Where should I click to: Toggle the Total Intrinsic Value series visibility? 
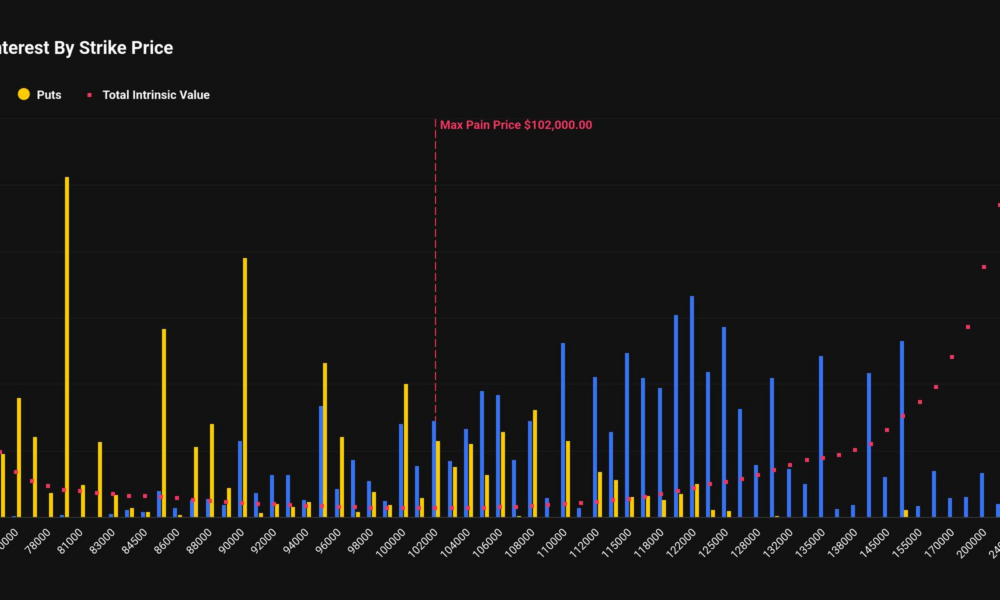(155, 94)
